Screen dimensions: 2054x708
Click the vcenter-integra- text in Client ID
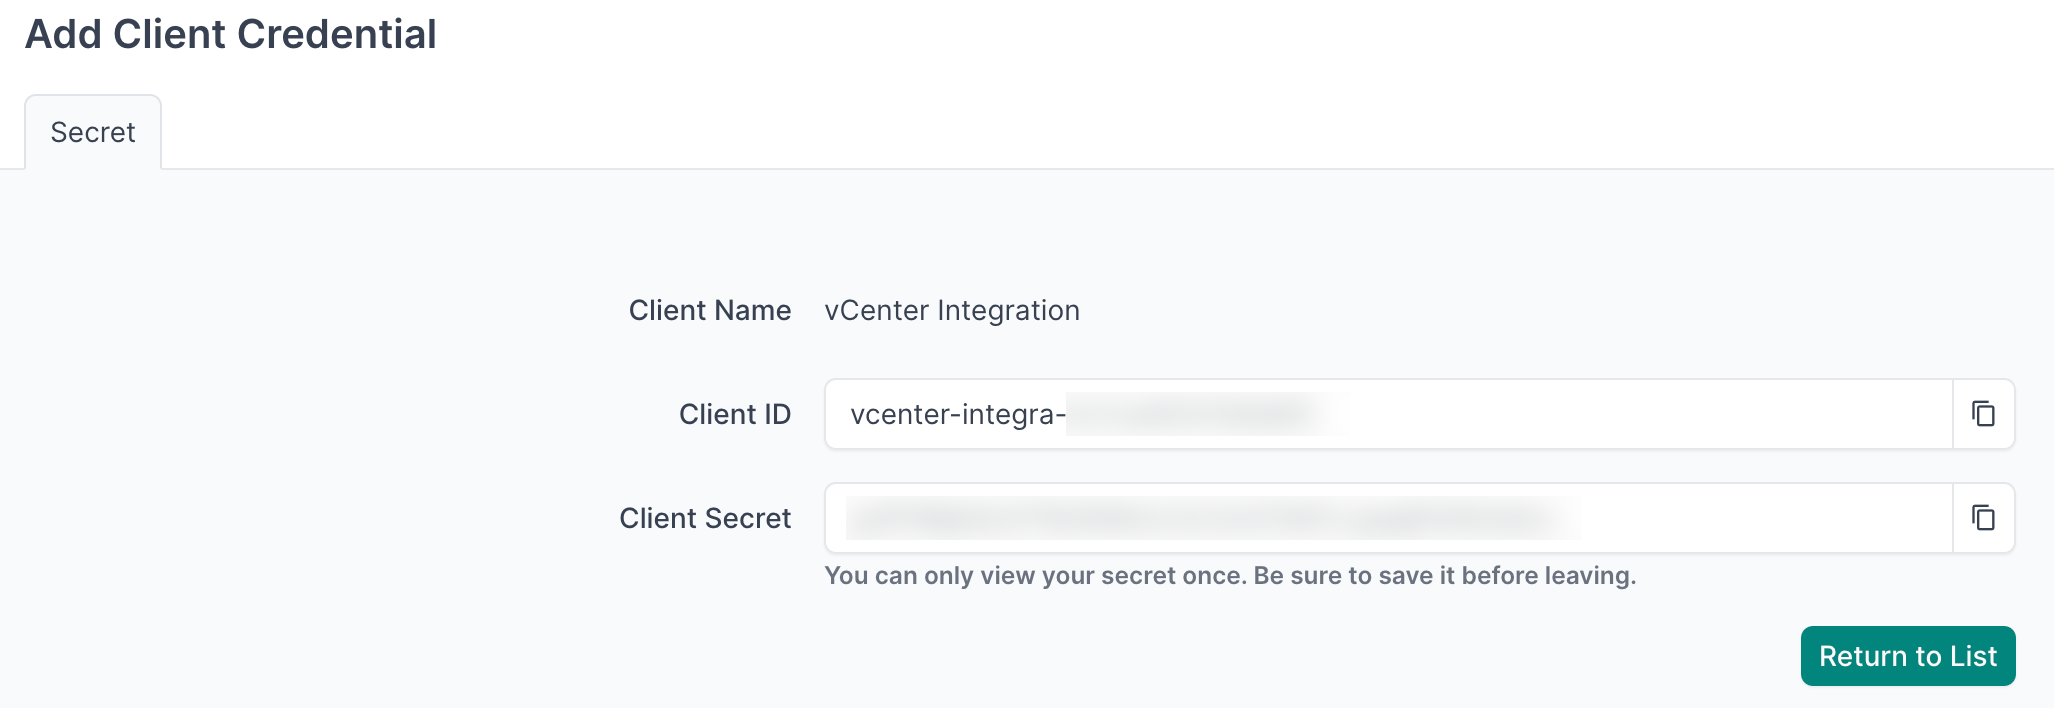click(x=957, y=415)
